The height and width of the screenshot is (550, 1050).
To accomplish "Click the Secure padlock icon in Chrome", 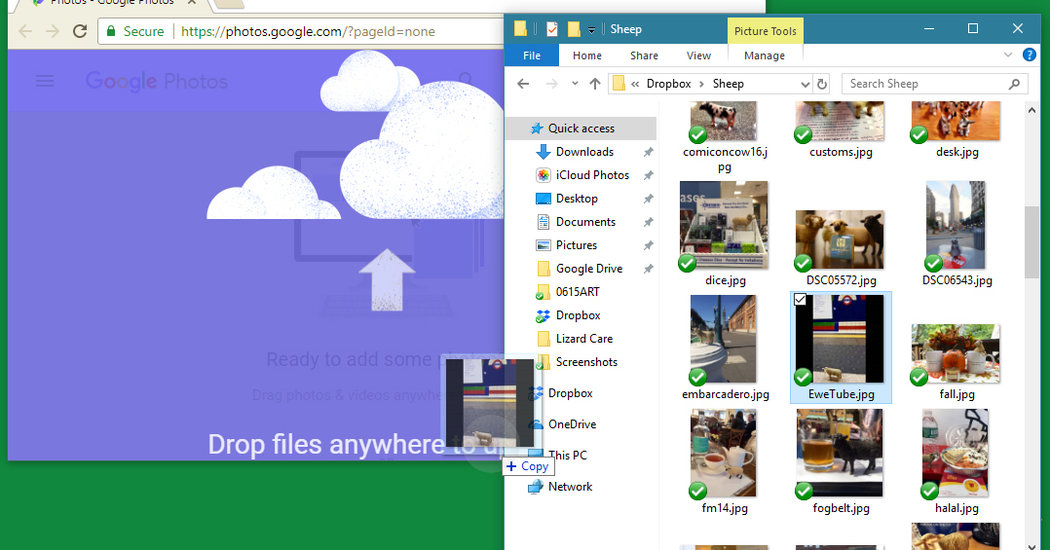I will pyautogui.click(x=111, y=31).
